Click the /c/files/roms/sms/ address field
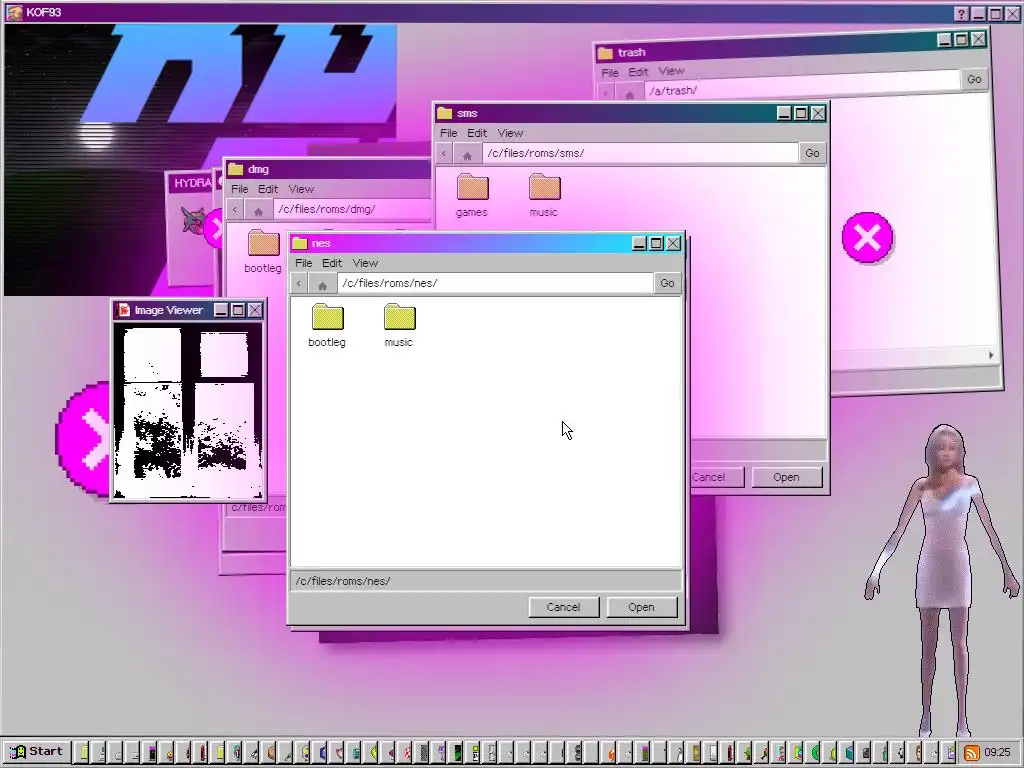This screenshot has height=768, width=1024. (640, 153)
